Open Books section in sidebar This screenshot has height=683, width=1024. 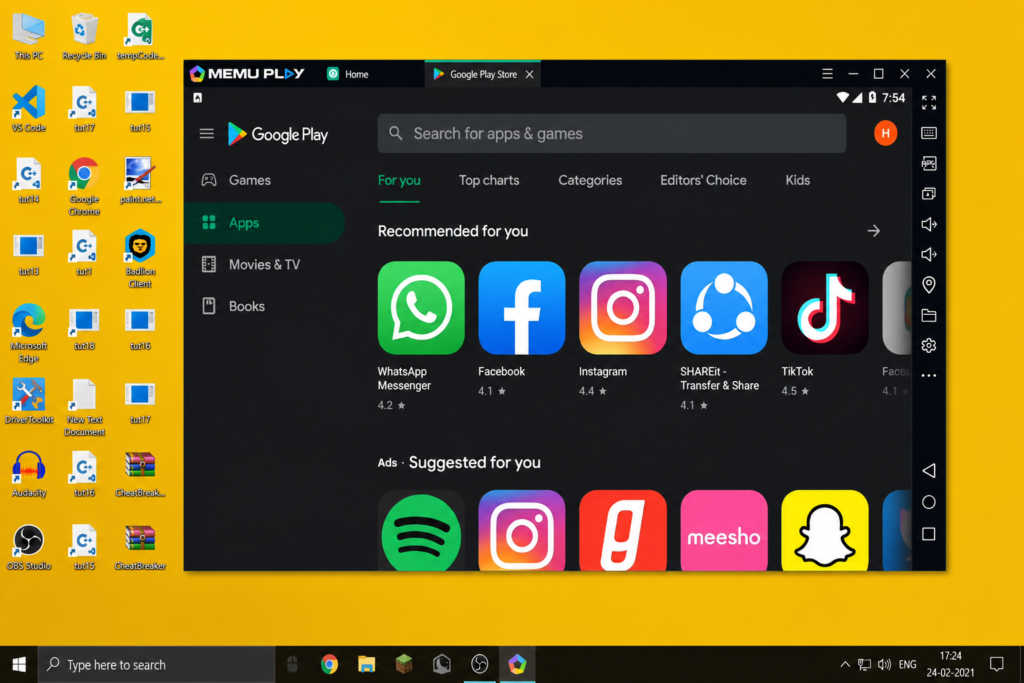pyautogui.click(x=264, y=306)
